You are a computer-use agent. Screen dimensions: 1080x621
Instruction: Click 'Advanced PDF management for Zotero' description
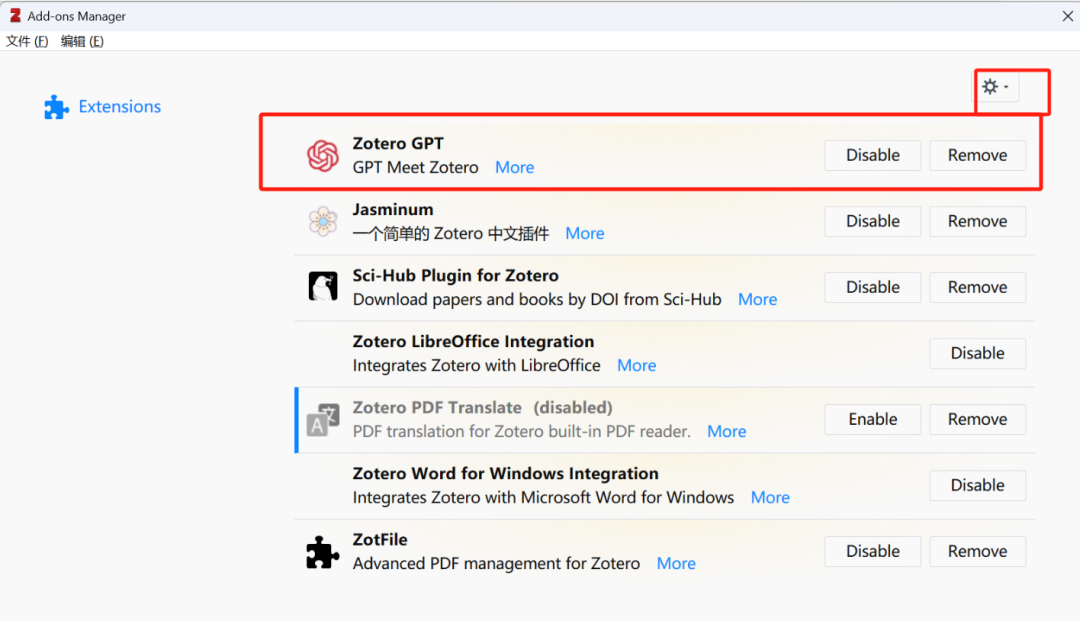coord(496,564)
